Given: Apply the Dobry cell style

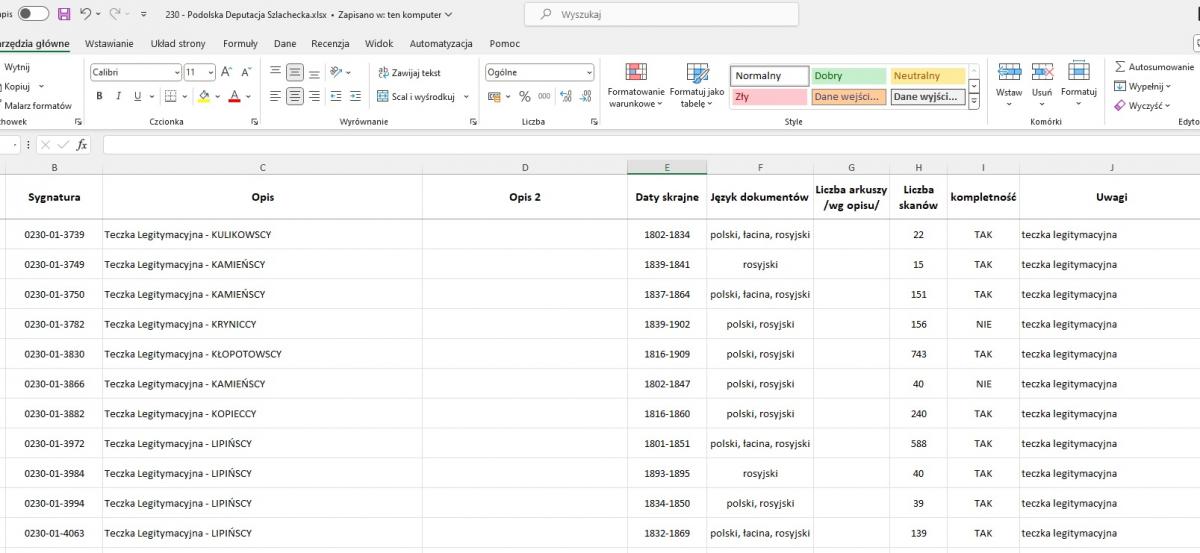Looking at the screenshot, I should (848, 76).
